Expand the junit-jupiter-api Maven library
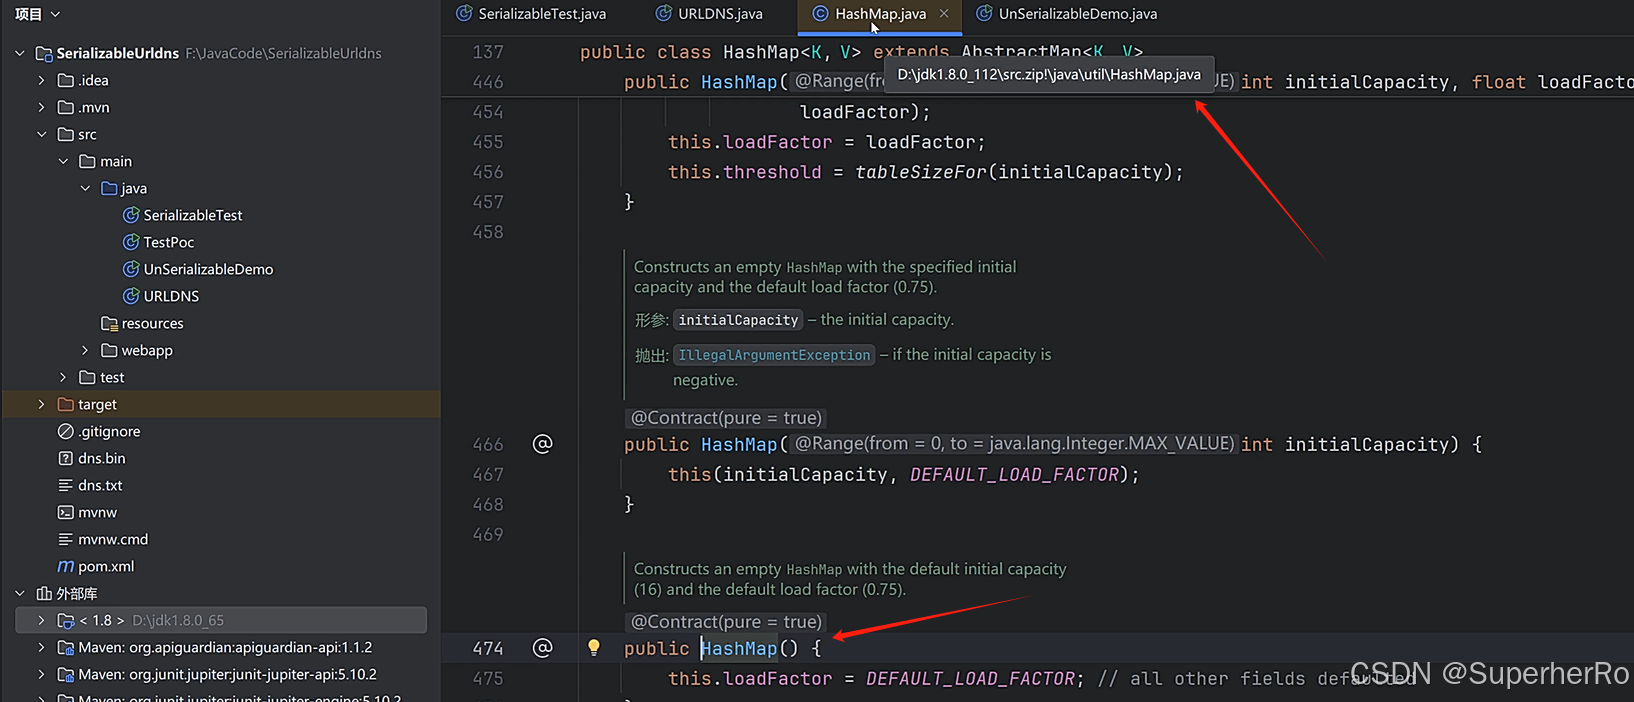Image resolution: width=1634 pixels, height=702 pixels. click(x=41, y=674)
